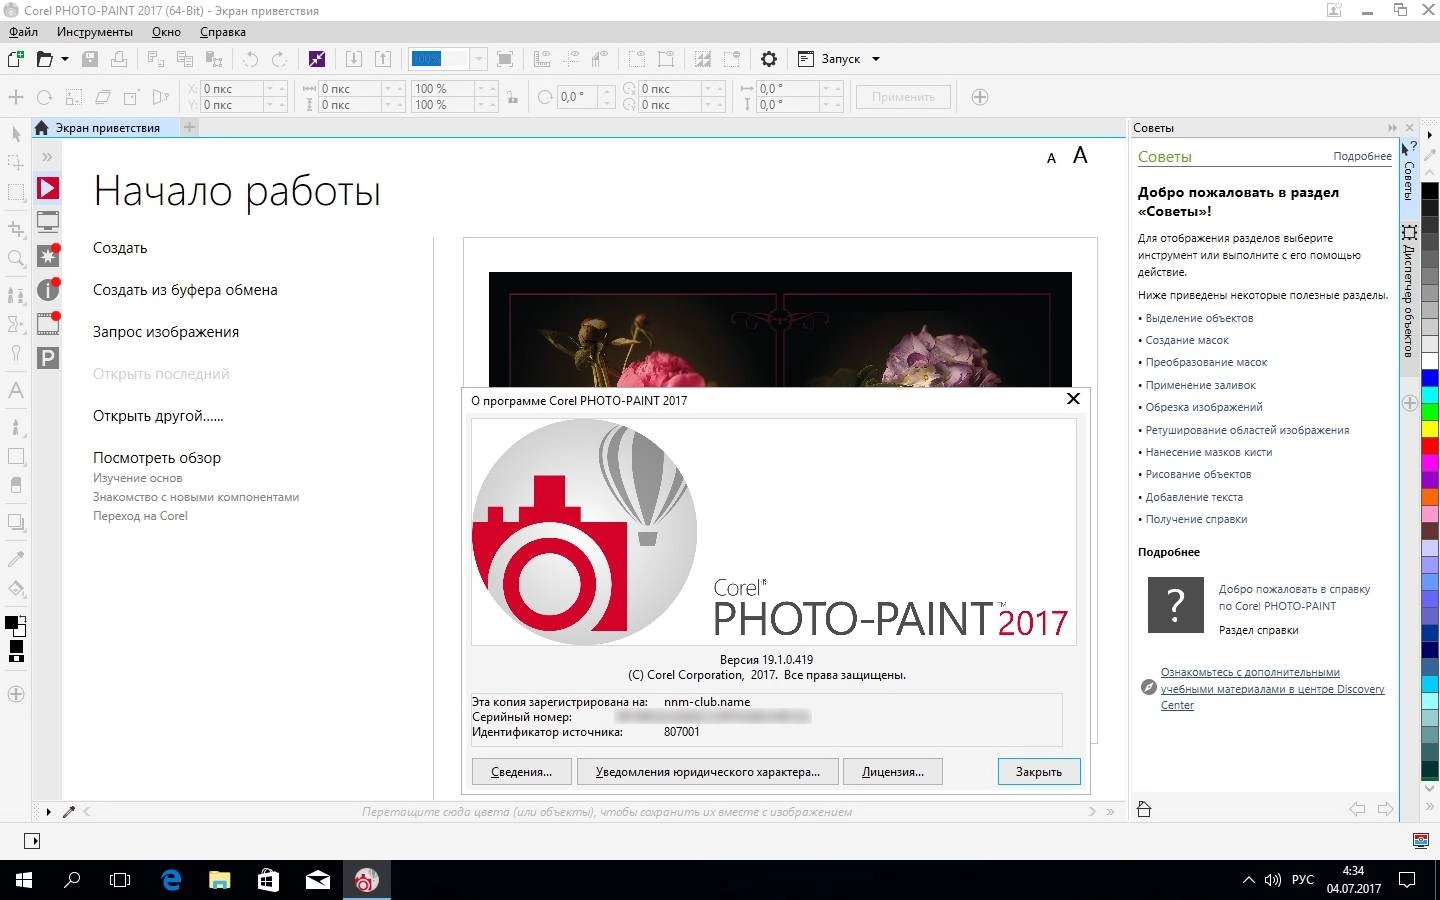Click the question mark help icon
The height and width of the screenshot is (900, 1440).
point(1176,604)
